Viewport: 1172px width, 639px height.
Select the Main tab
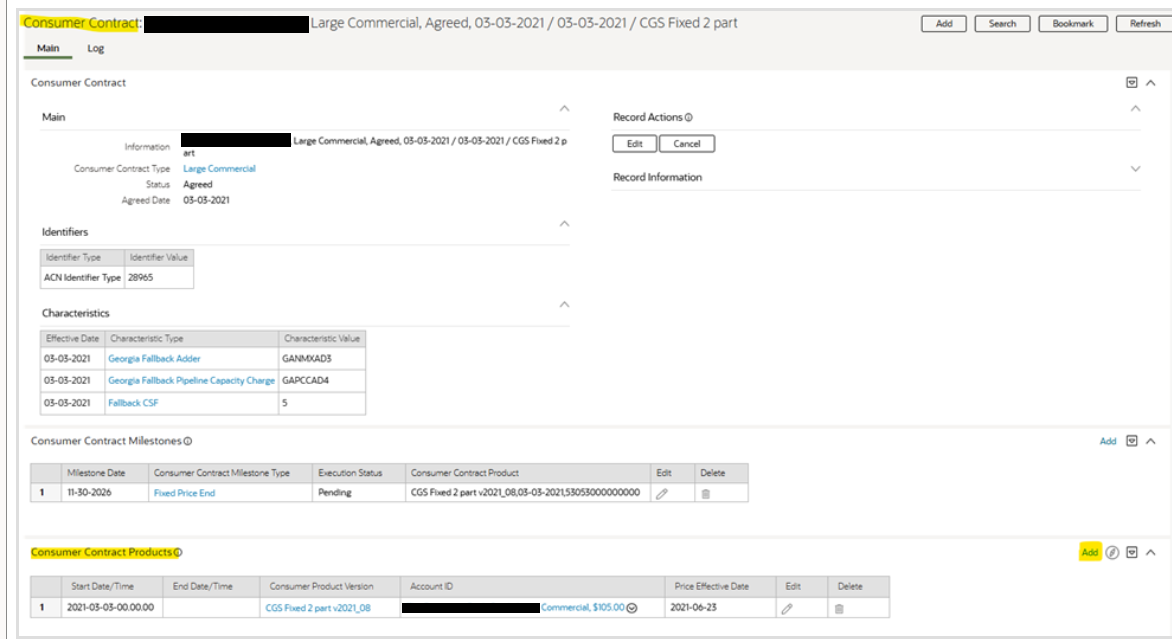click(x=47, y=48)
